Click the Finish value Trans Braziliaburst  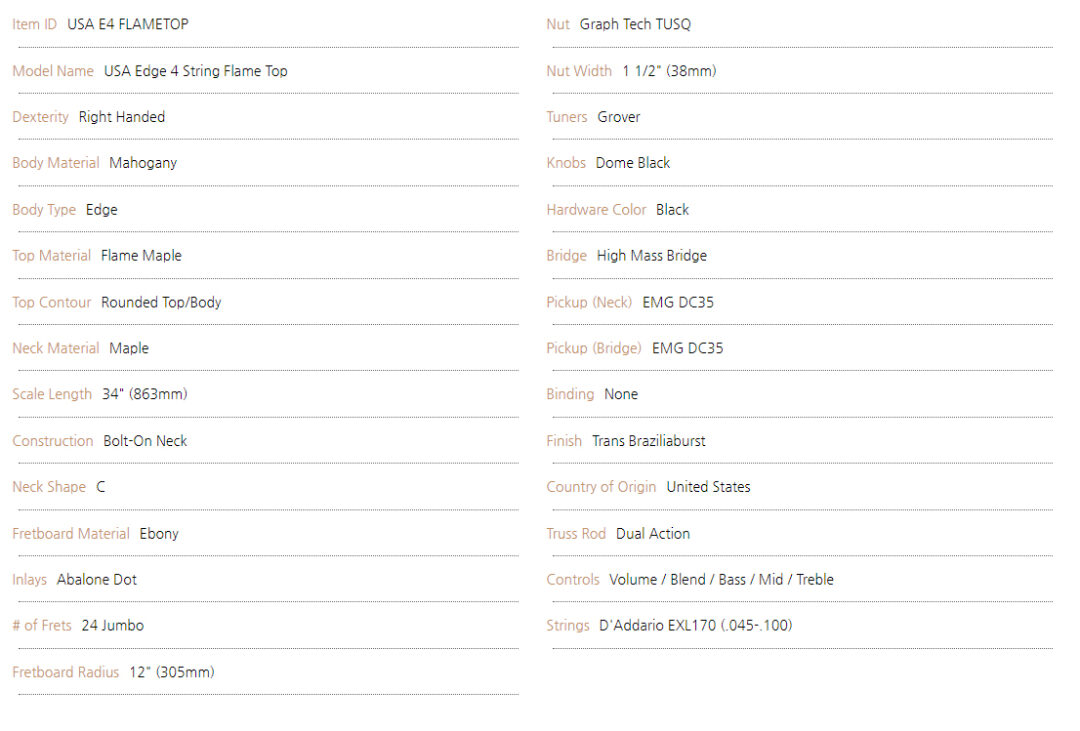click(x=649, y=441)
